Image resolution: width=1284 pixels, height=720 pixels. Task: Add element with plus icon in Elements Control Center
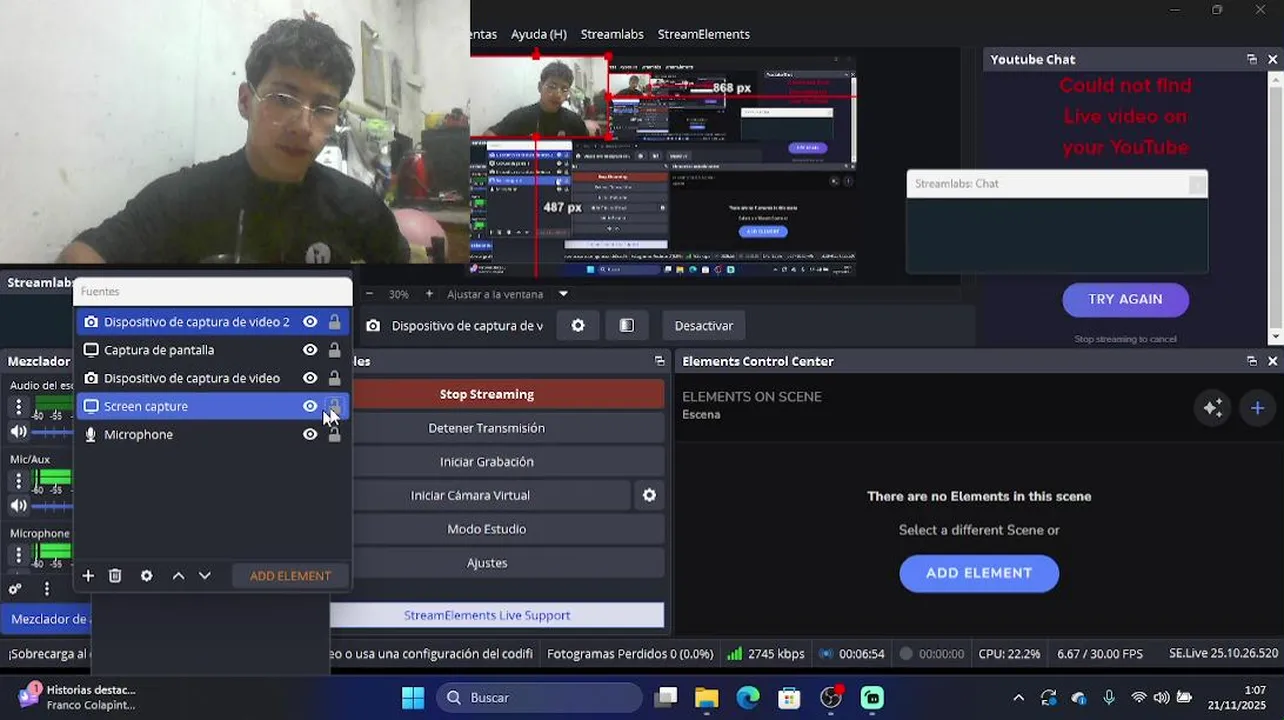[1258, 408]
